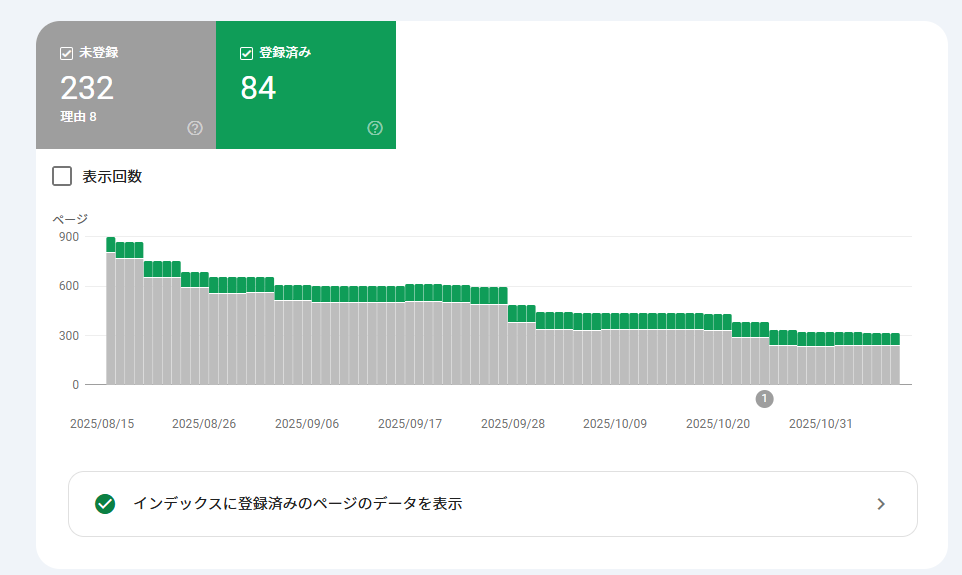Click the leftmost tallest bar in chart
The image size is (962, 575).
pyautogui.click(x=111, y=310)
